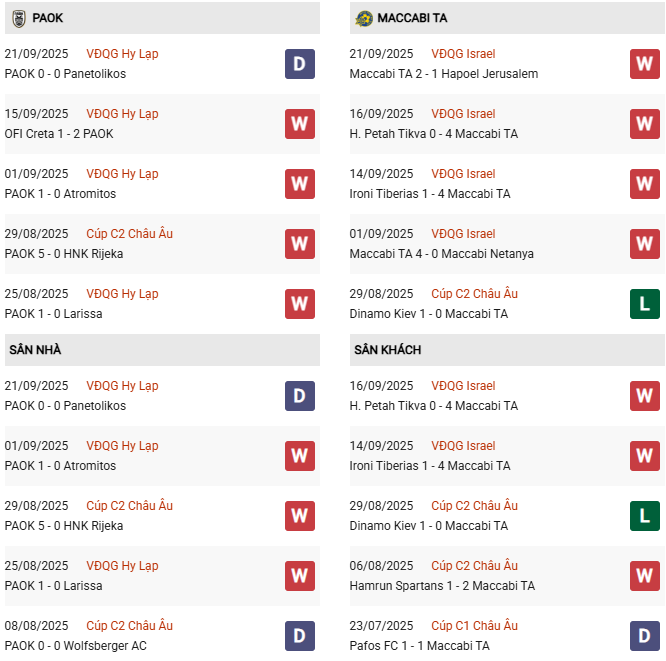Viewport: 666px width, 661px height.
Task: Click the D badge for Pafos FC match
Action: [x=644, y=636]
